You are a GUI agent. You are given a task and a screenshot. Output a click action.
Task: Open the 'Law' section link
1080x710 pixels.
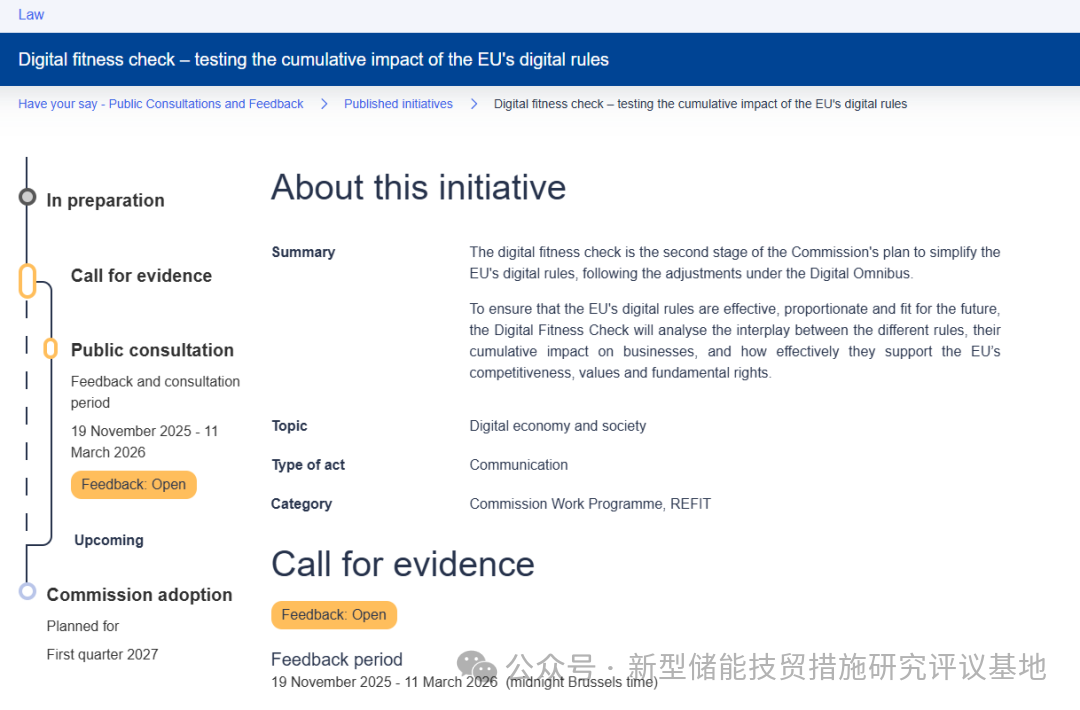[30, 14]
